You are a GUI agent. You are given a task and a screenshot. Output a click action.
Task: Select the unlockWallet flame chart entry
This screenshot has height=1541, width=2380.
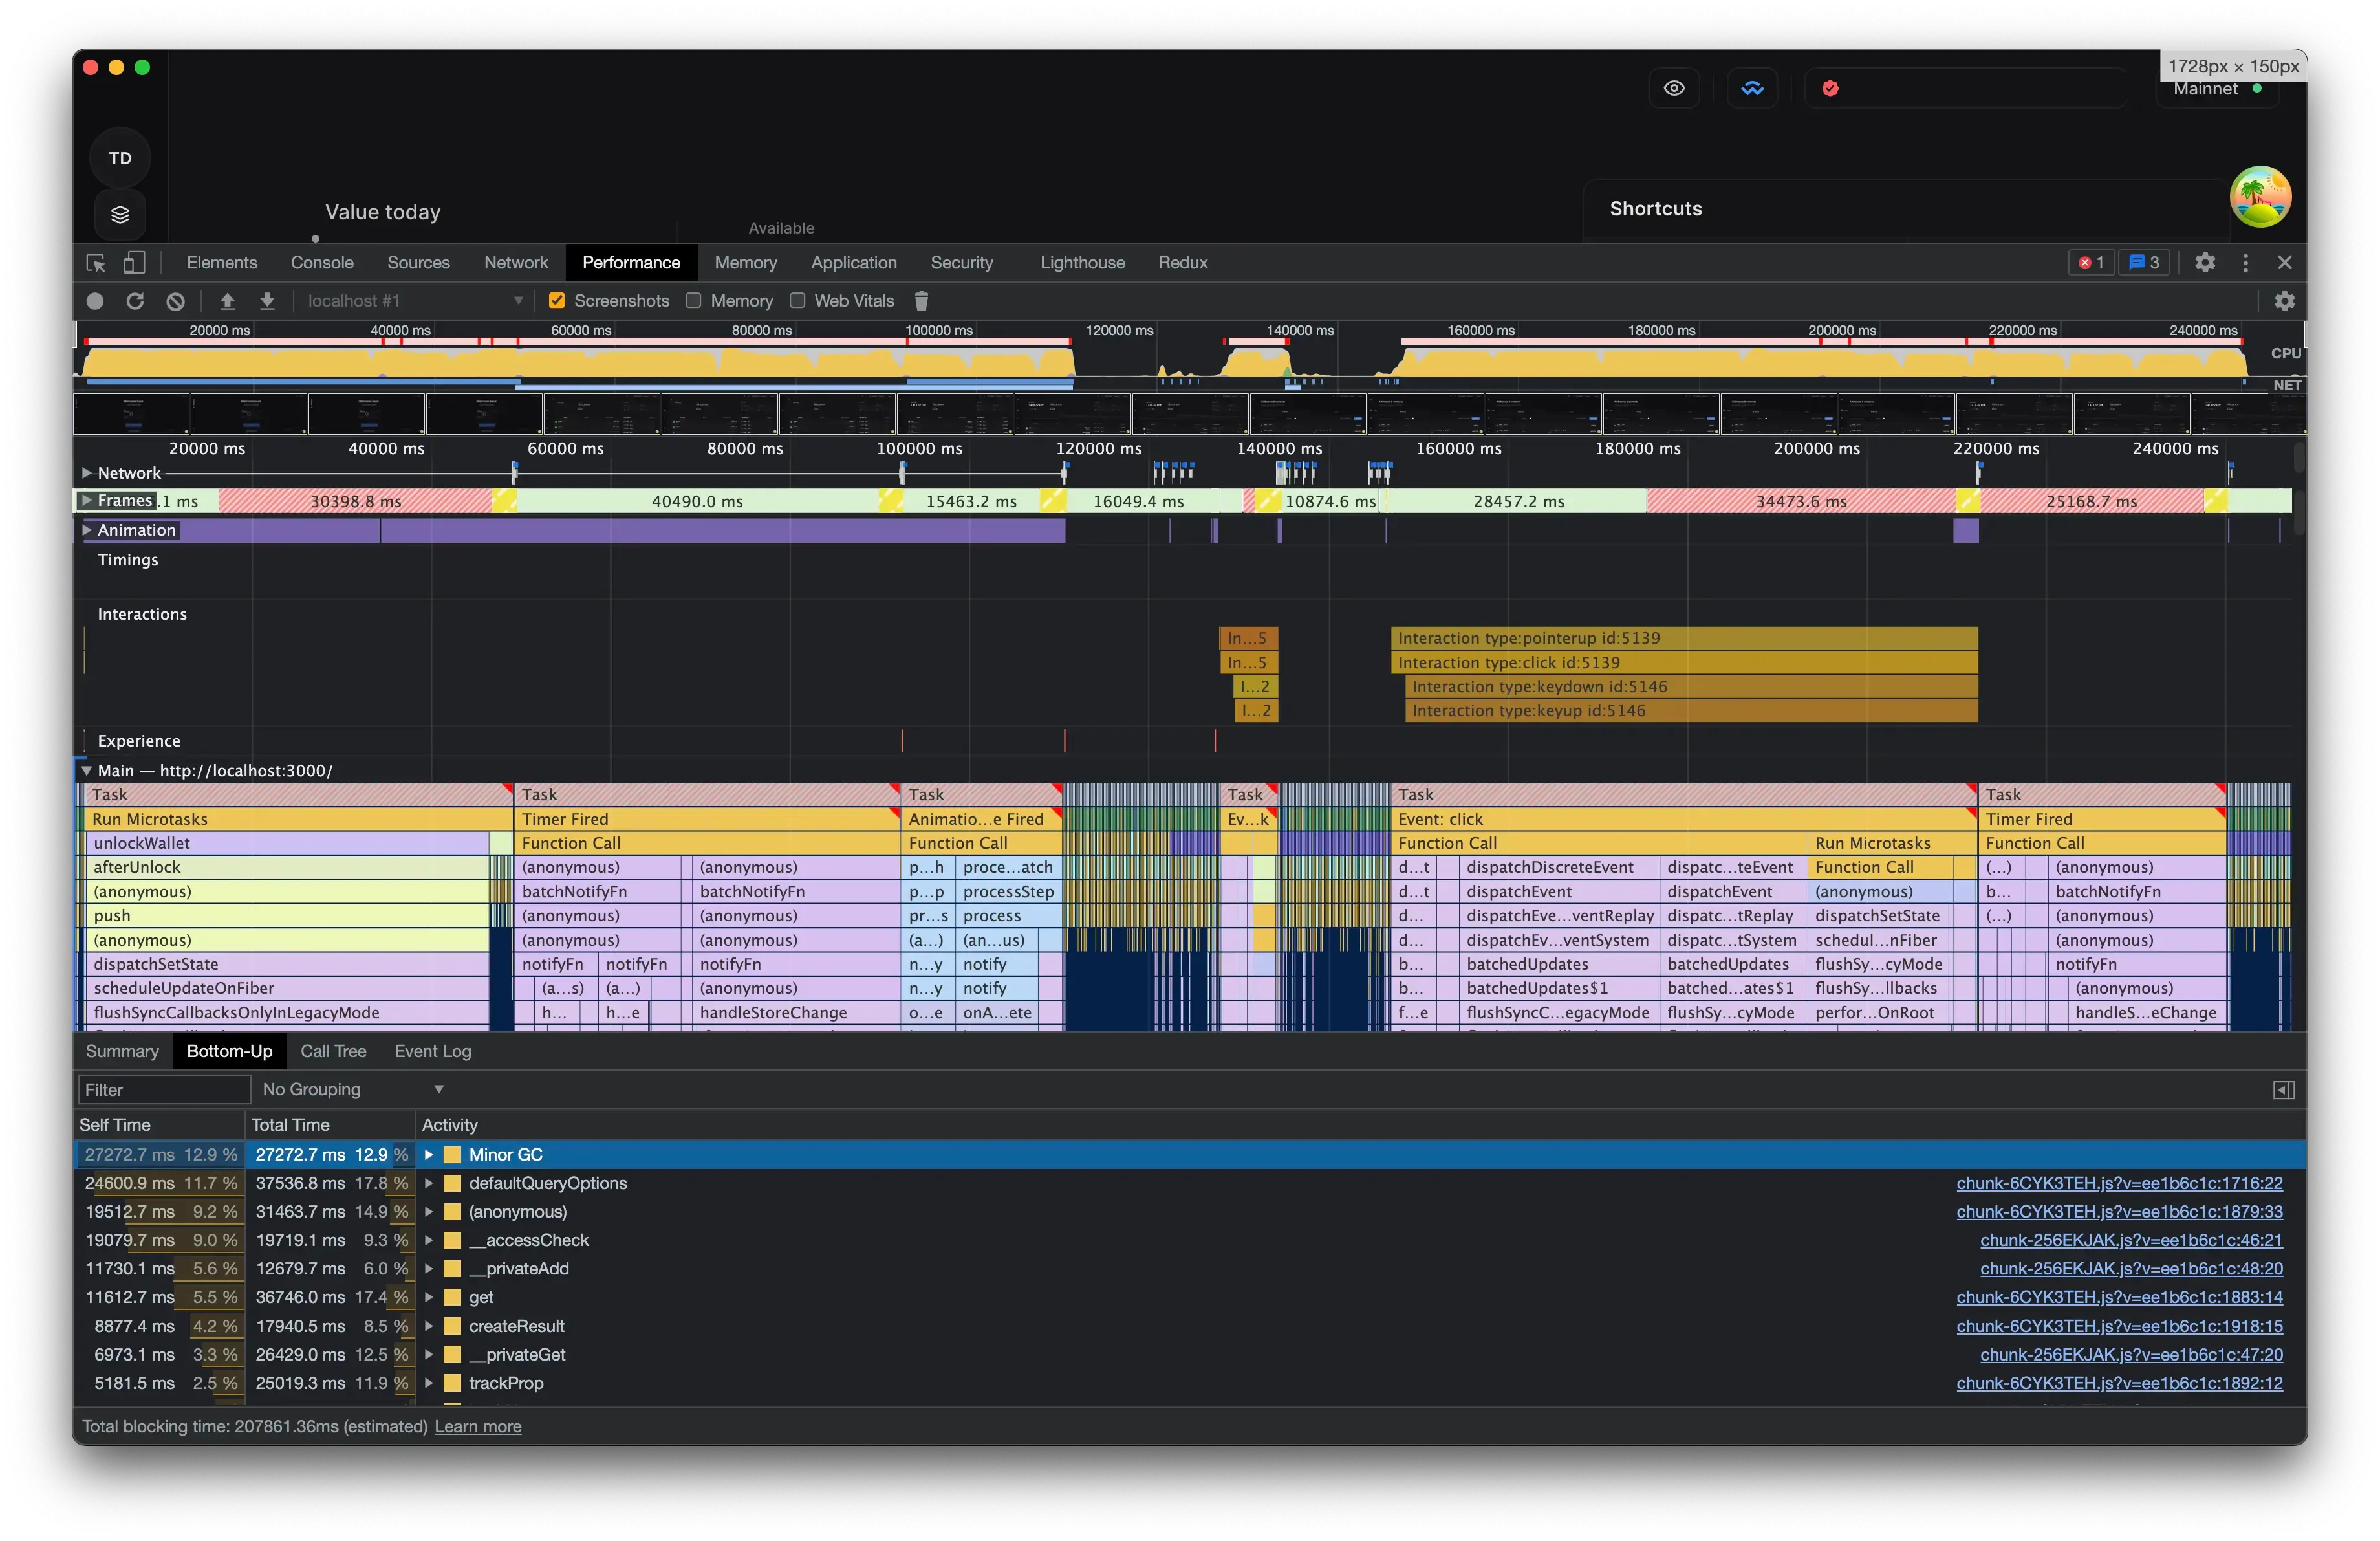click(287, 843)
